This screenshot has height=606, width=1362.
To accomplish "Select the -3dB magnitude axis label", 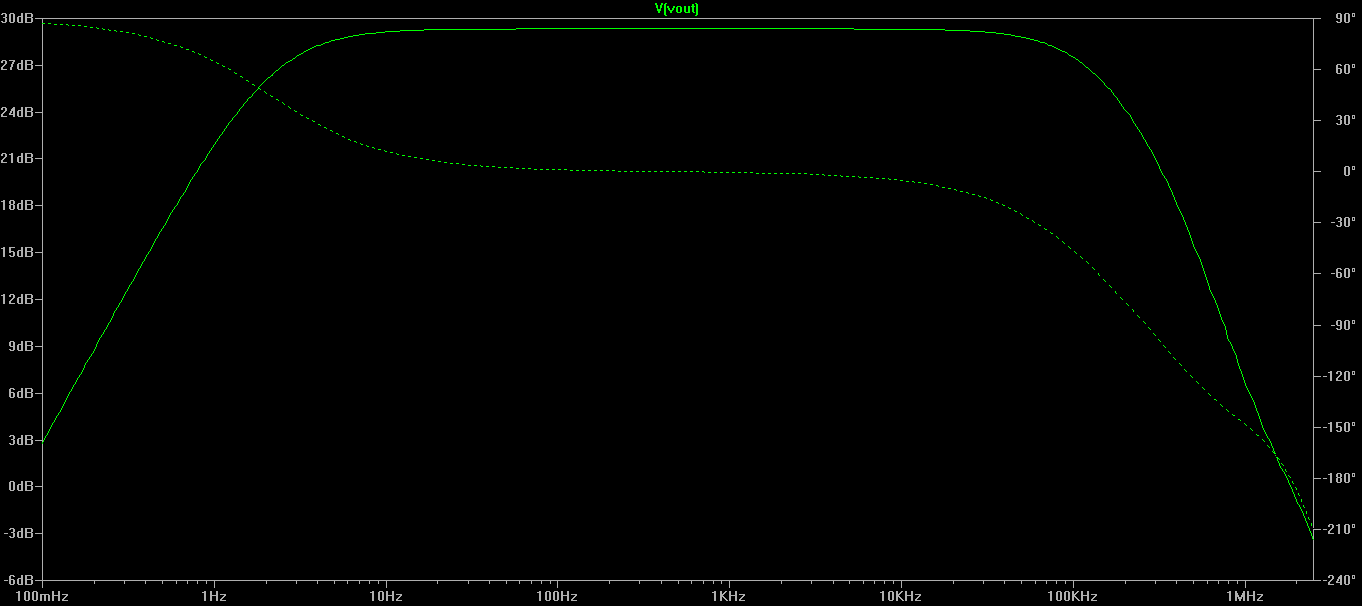I will (x=19, y=534).
